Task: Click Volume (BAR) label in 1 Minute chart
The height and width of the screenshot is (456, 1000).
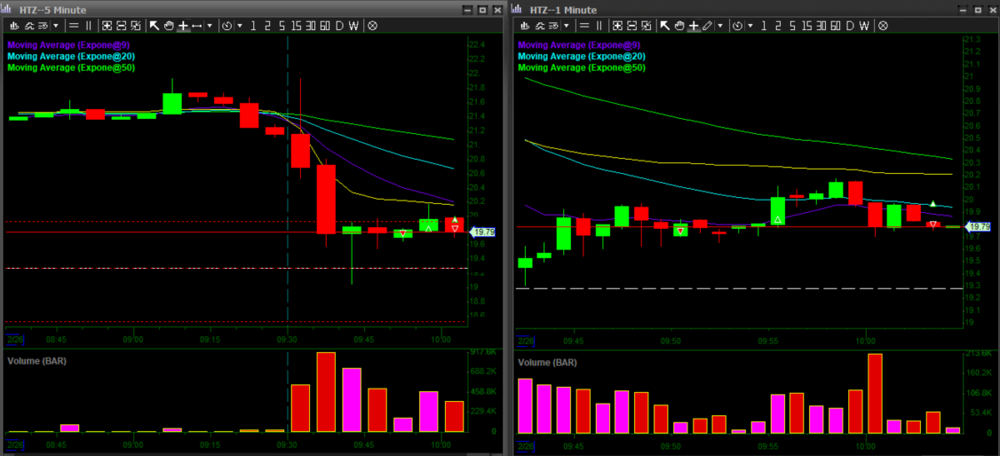Action: [x=547, y=361]
